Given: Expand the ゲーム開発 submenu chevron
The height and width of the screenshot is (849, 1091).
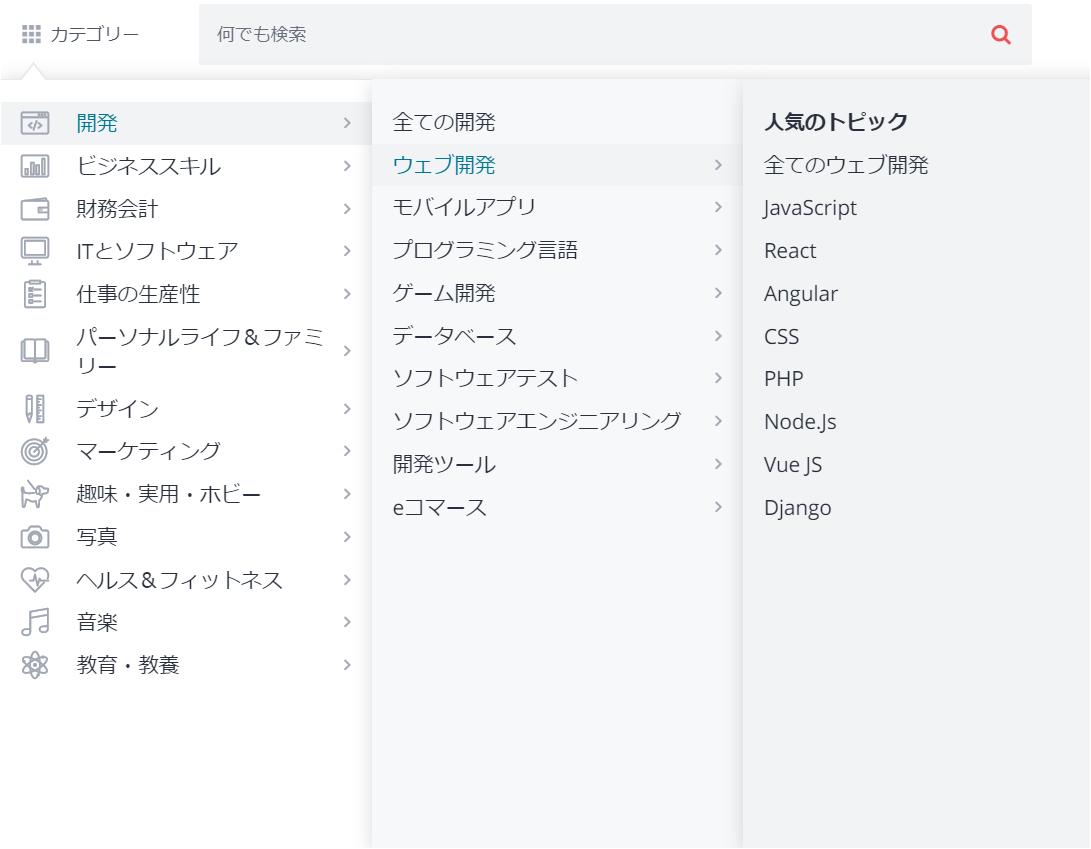Looking at the screenshot, I should [719, 293].
